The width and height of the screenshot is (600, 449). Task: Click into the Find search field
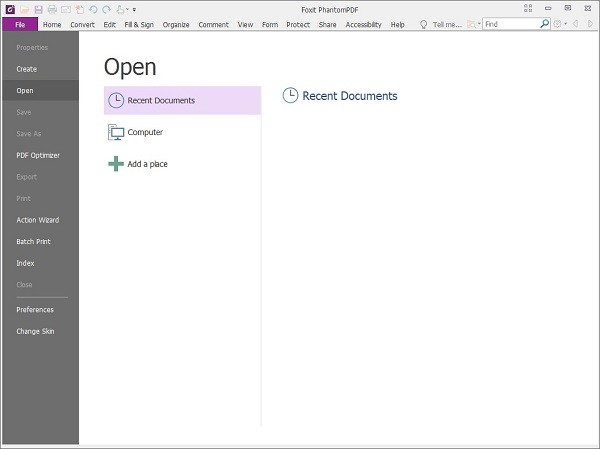[x=511, y=24]
